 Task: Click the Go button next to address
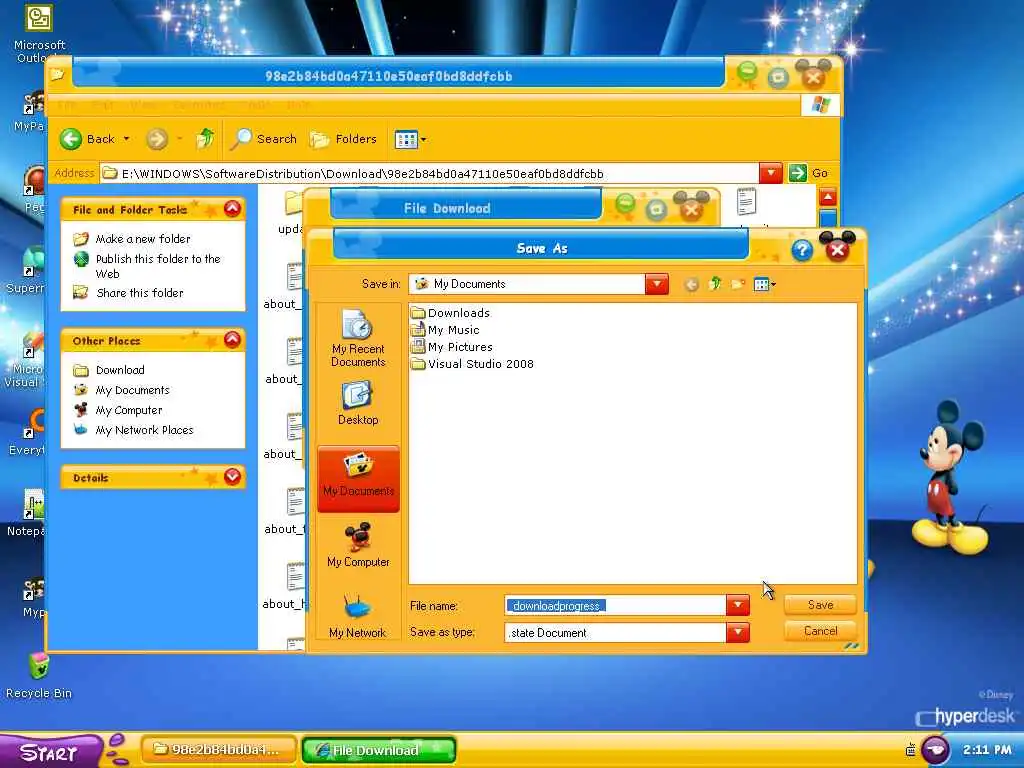click(808, 173)
